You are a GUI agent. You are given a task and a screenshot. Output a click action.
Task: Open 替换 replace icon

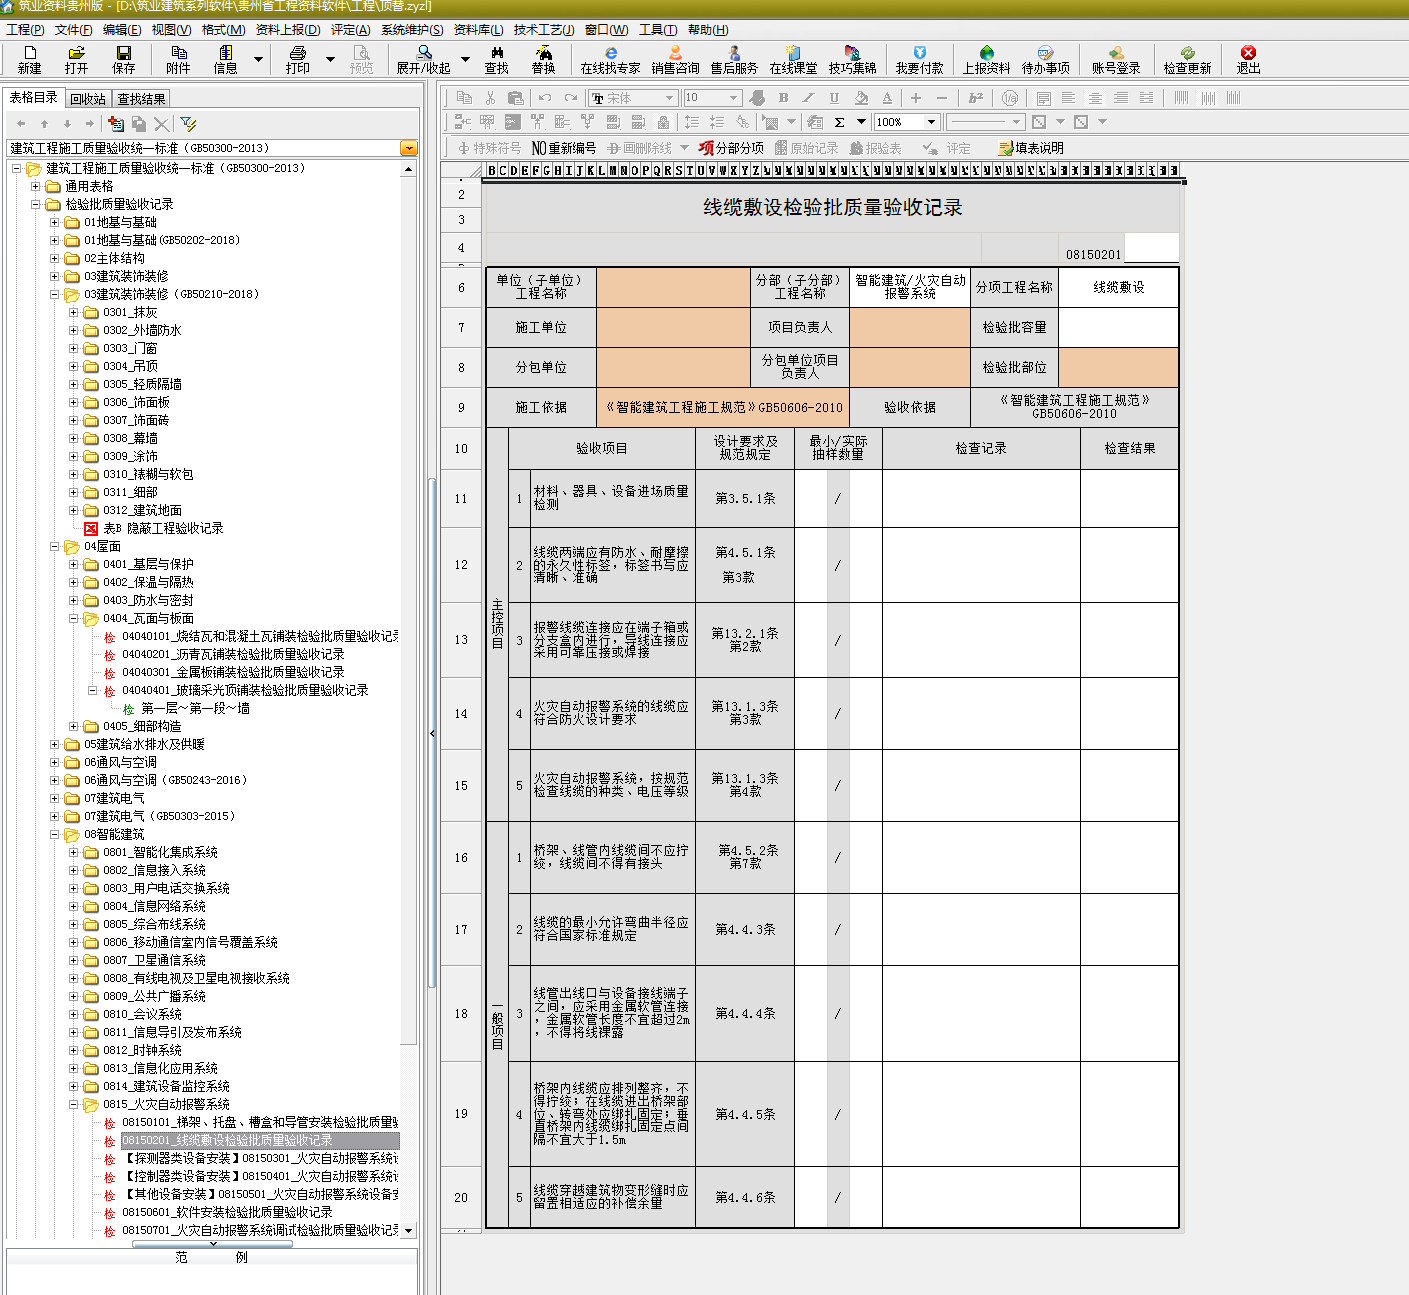pos(543,60)
